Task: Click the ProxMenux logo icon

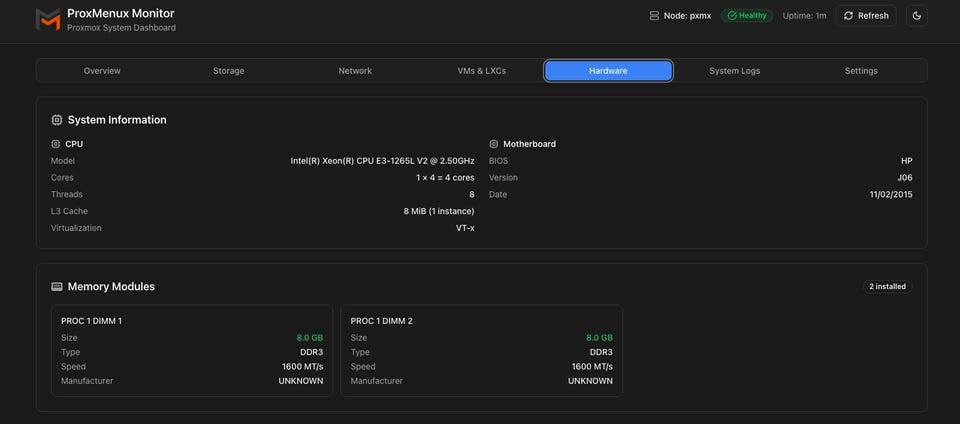Action: pos(48,20)
